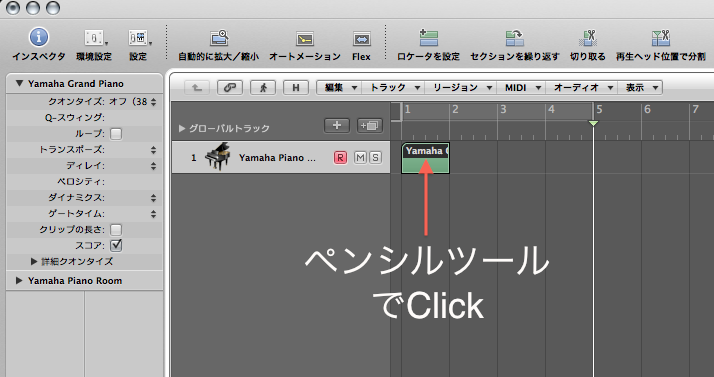
Task: Toggle record enable R button
Action: (x=340, y=158)
